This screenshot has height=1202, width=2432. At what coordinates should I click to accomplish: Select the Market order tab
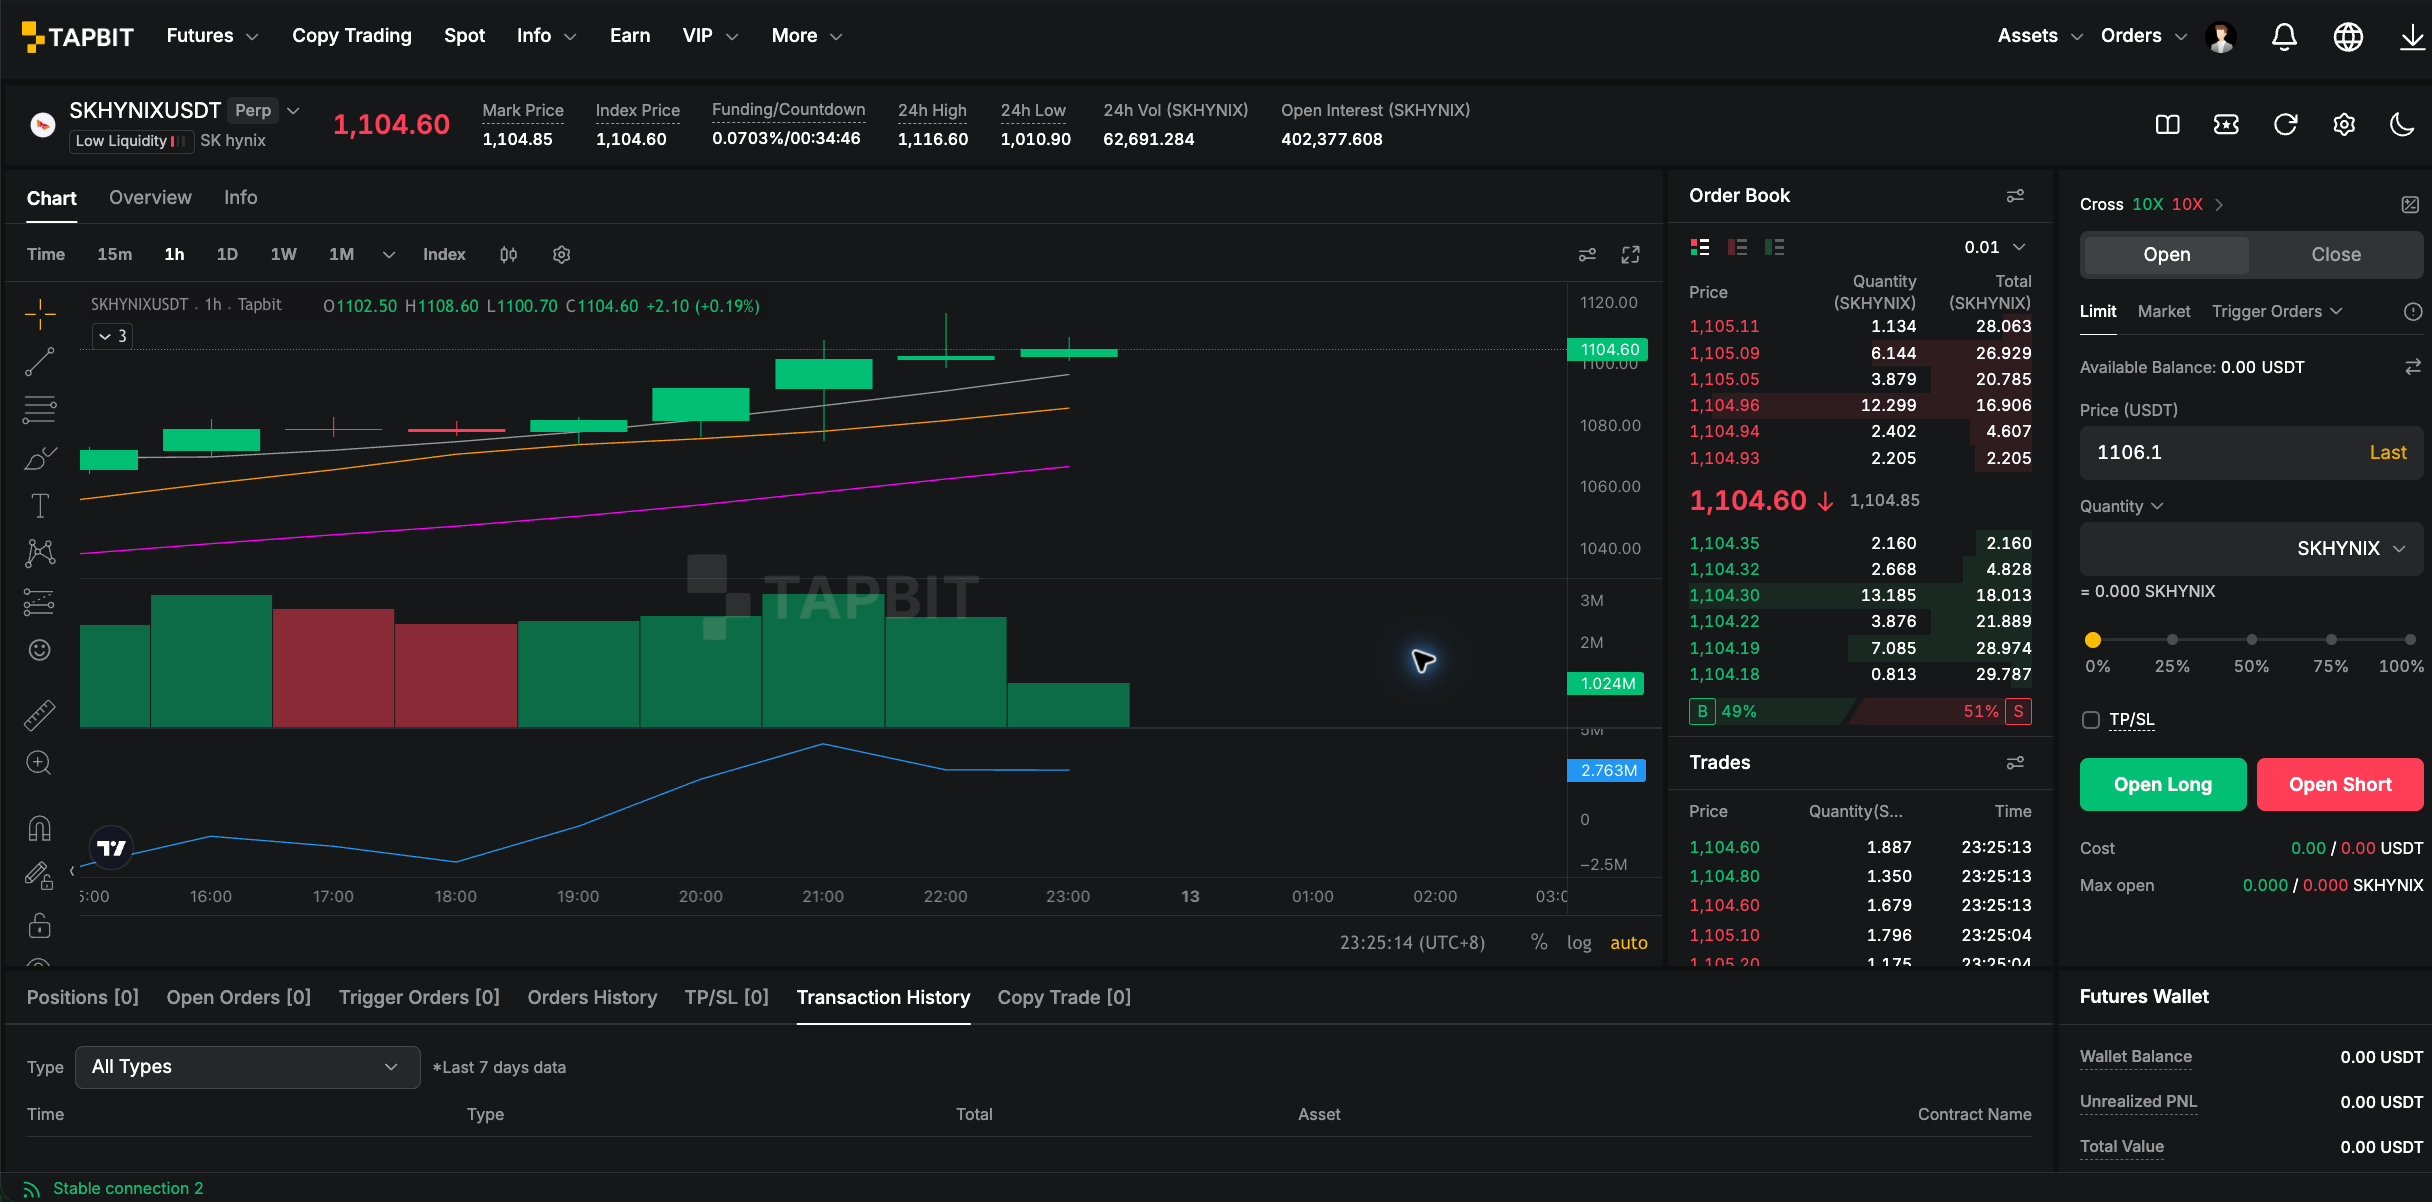tap(2164, 312)
